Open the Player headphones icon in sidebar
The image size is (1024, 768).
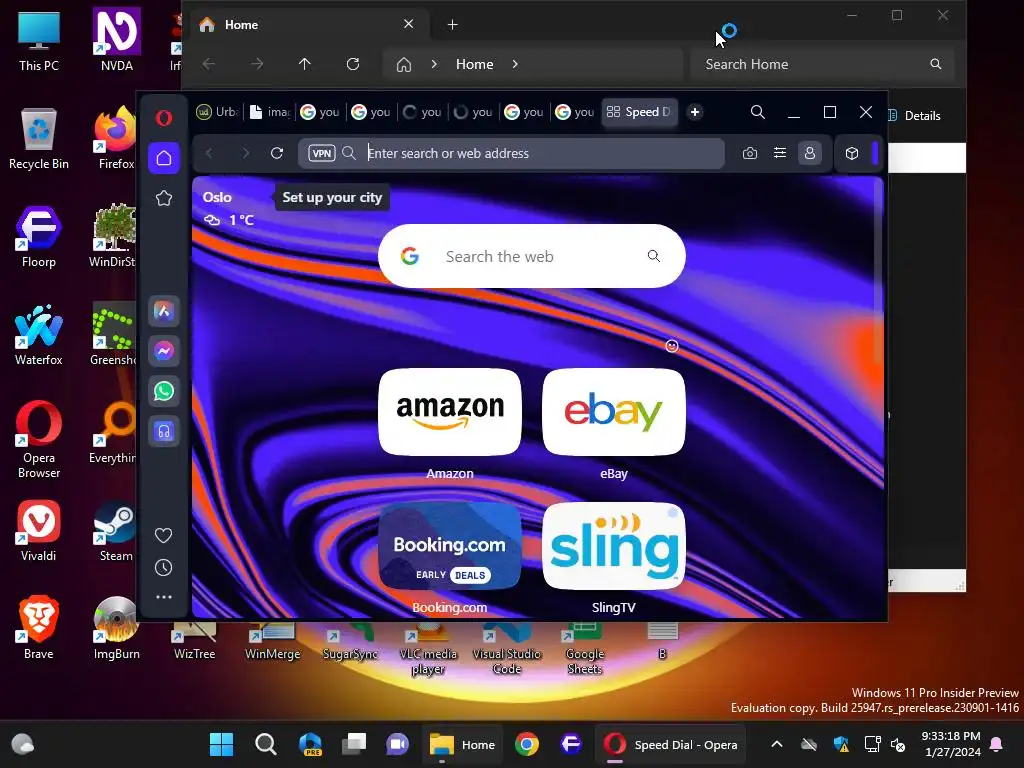(164, 432)
